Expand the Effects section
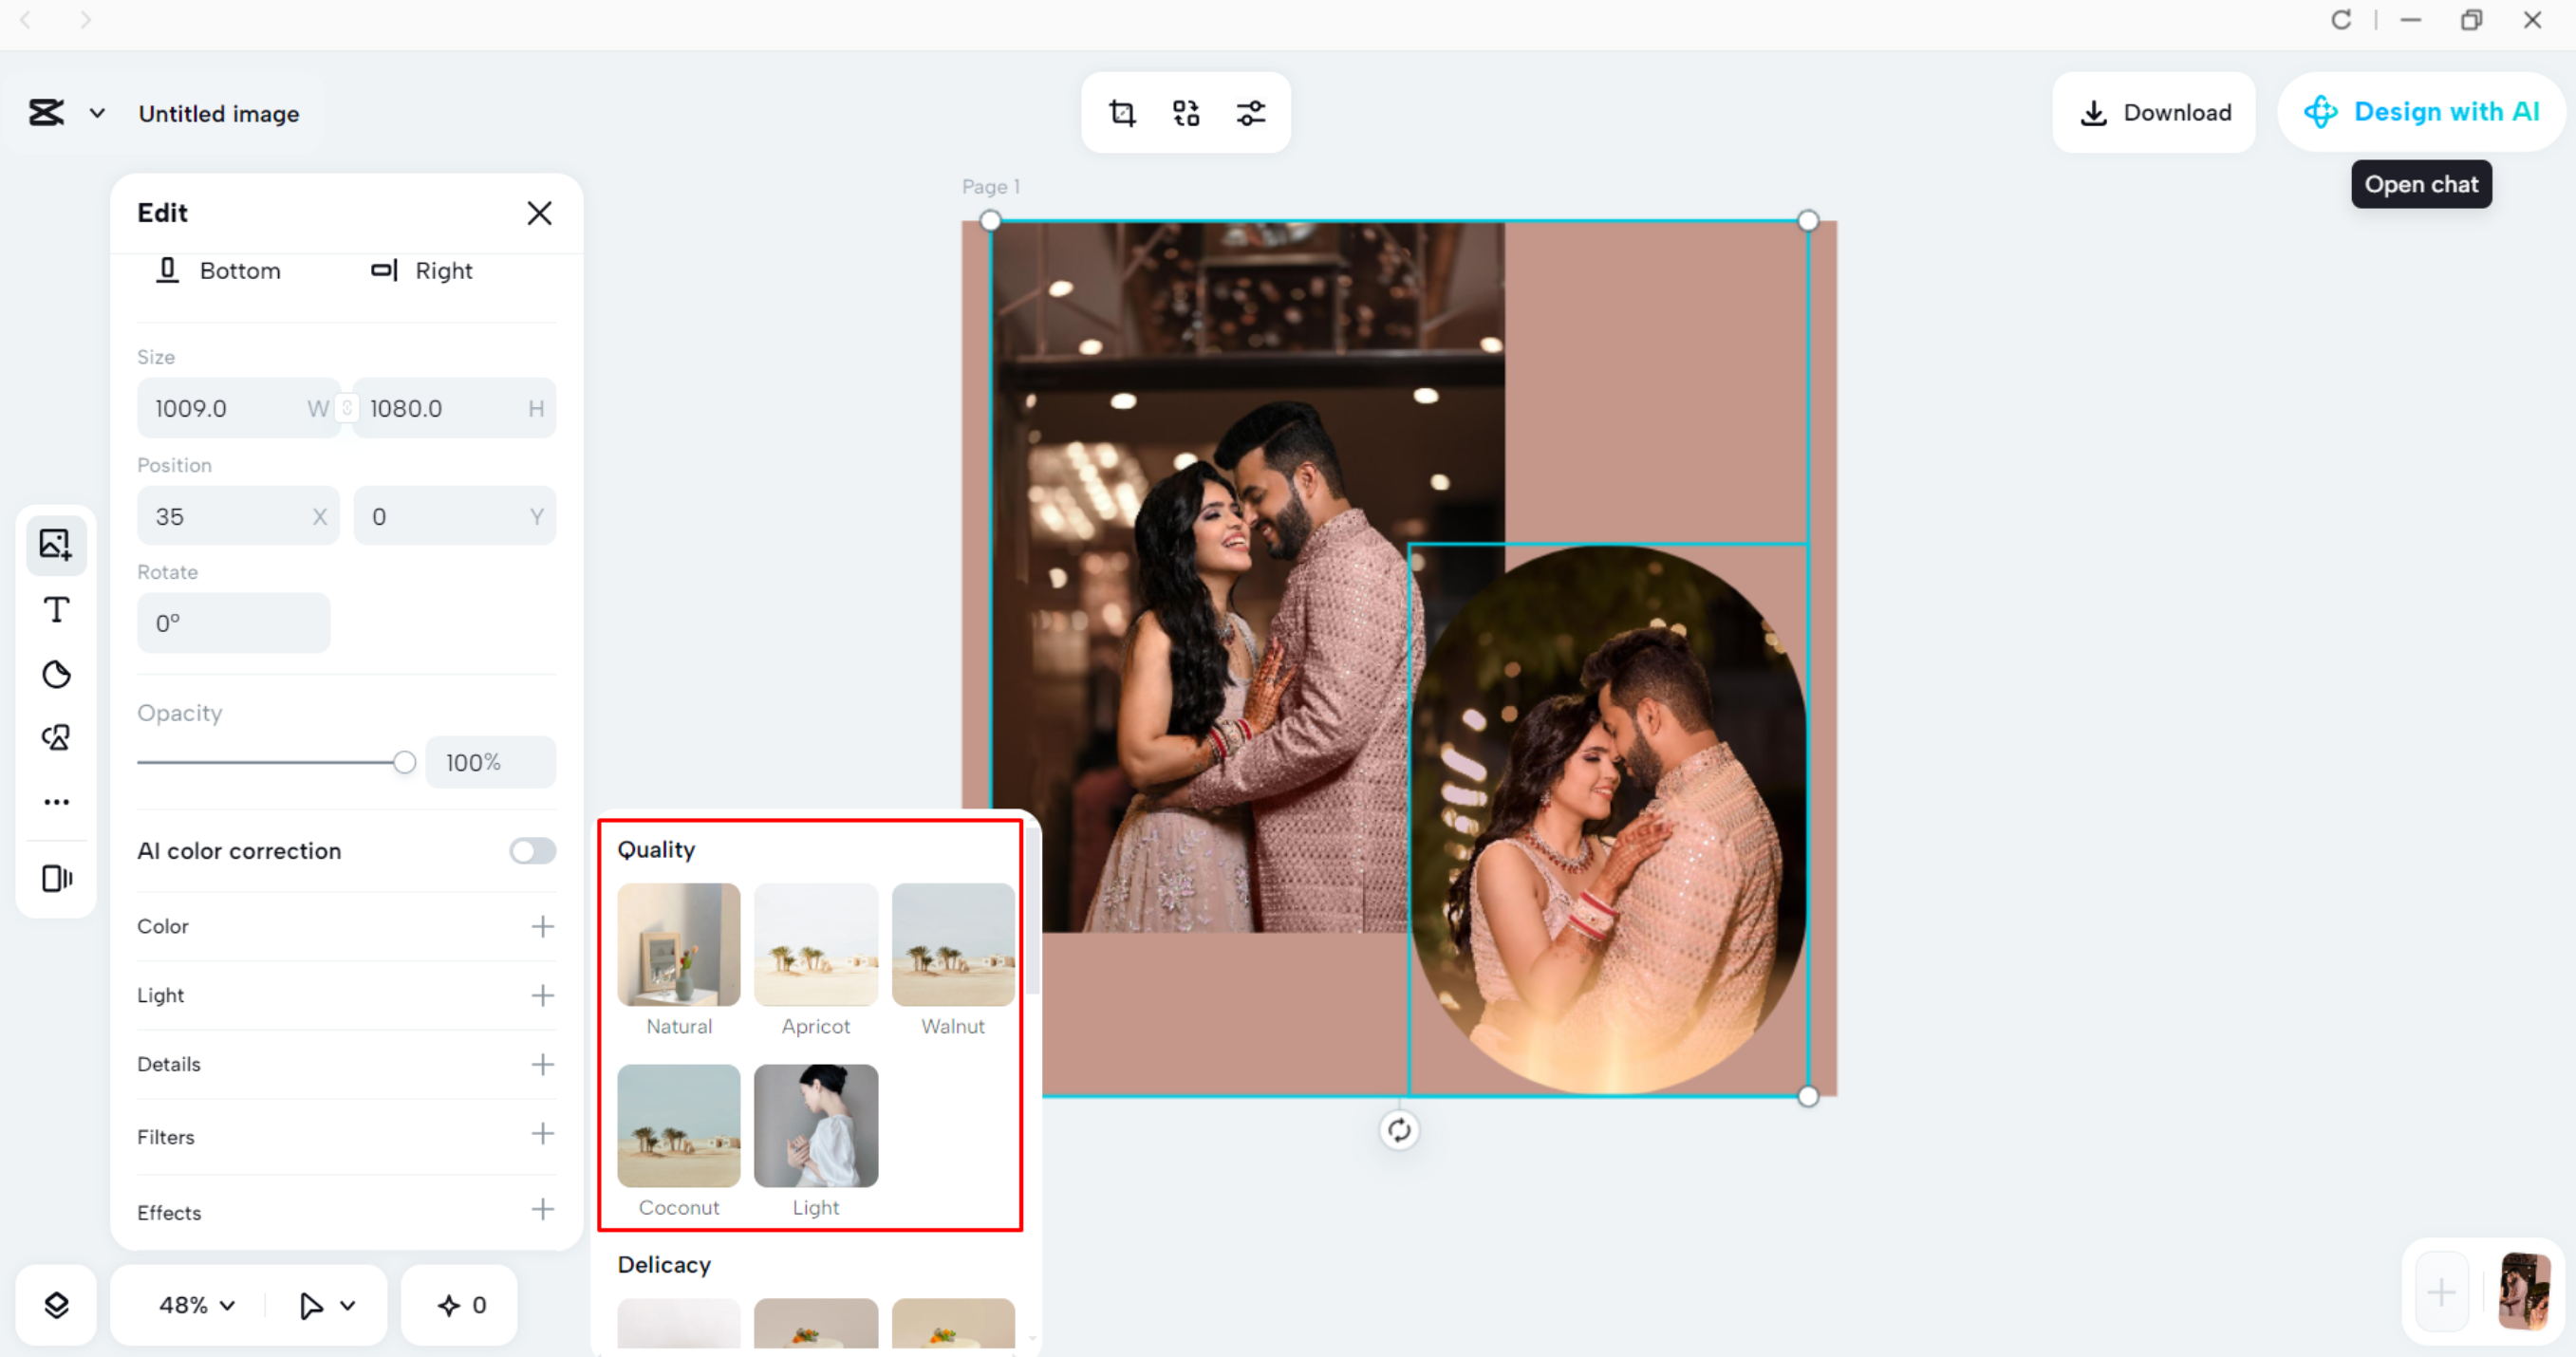Screen dimensions: 2576x1357 (x=543, y=1210)
